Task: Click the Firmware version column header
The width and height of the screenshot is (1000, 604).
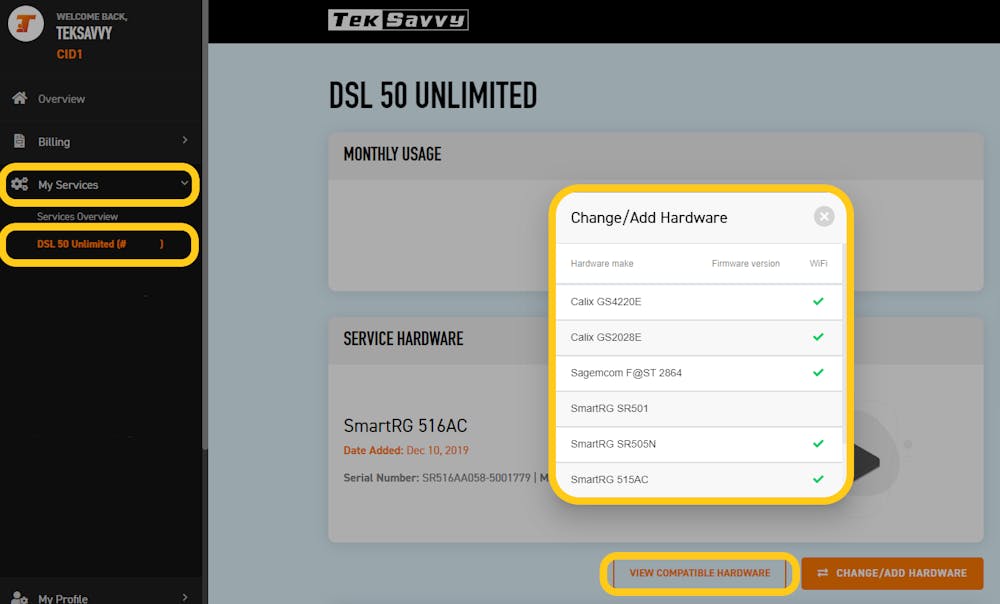Action: pos(746,263)
